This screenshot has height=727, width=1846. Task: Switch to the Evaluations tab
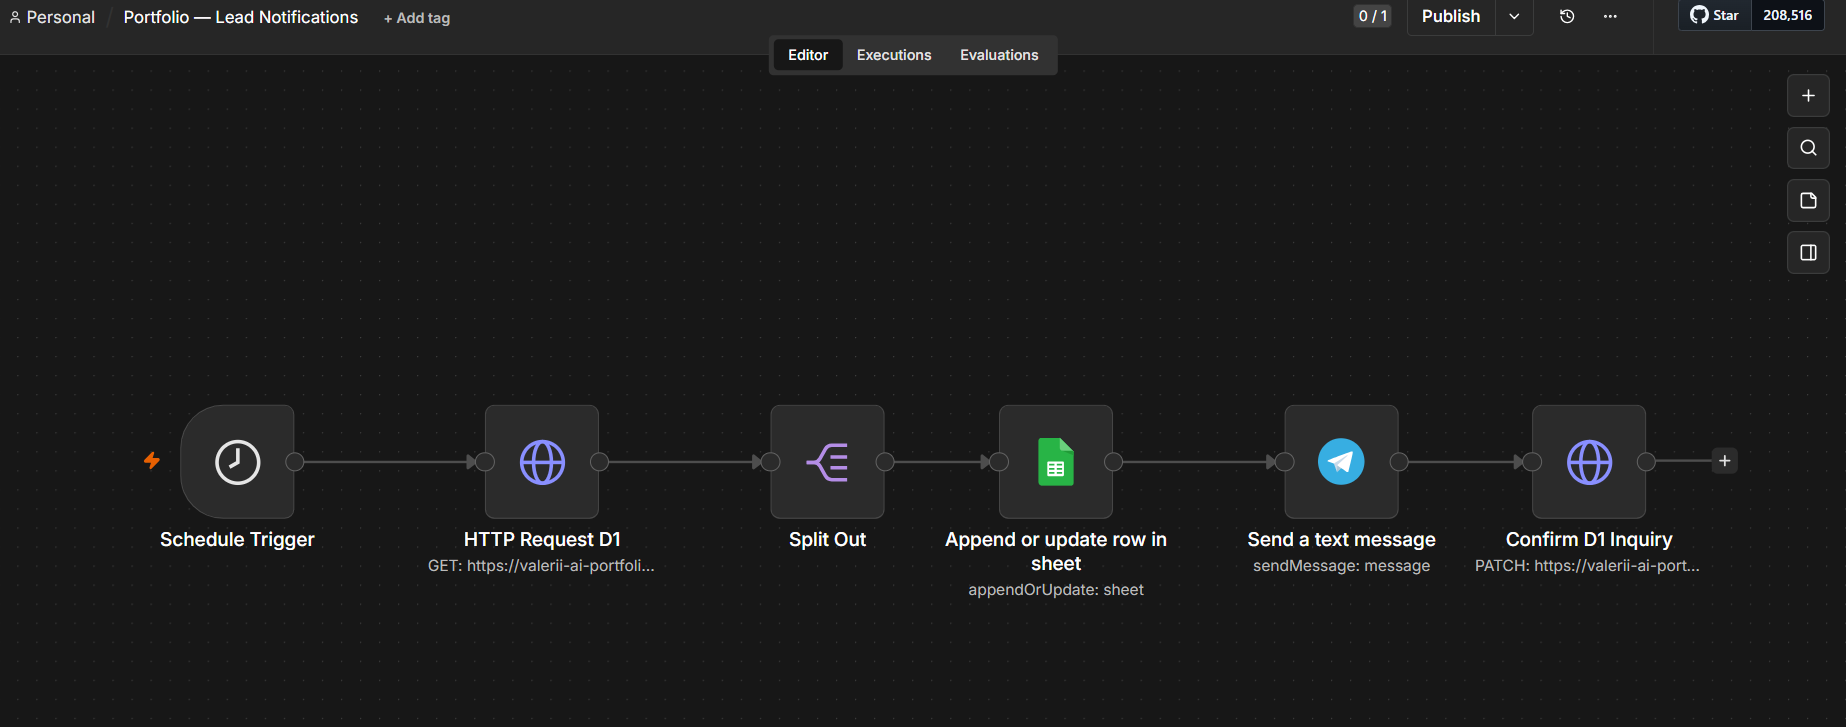(x=999, y=55)
